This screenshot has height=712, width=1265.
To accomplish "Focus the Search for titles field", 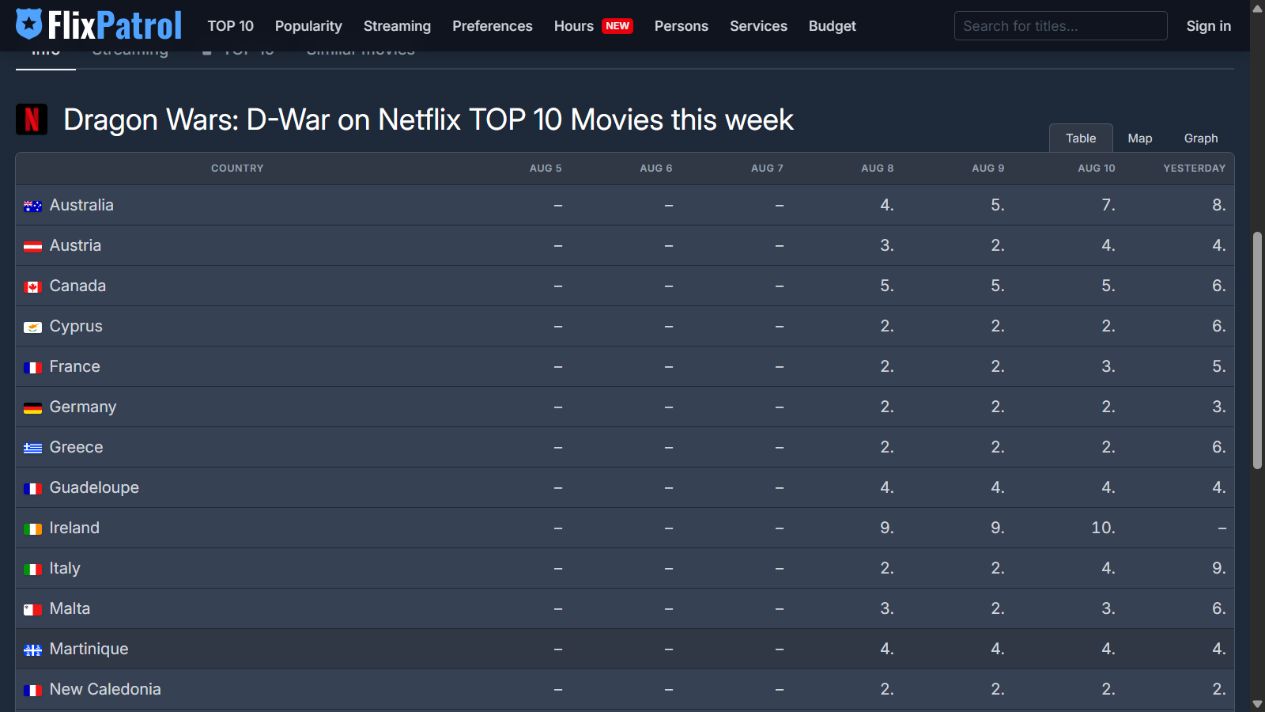I will pyautogui.click(x=1060, y=26).
